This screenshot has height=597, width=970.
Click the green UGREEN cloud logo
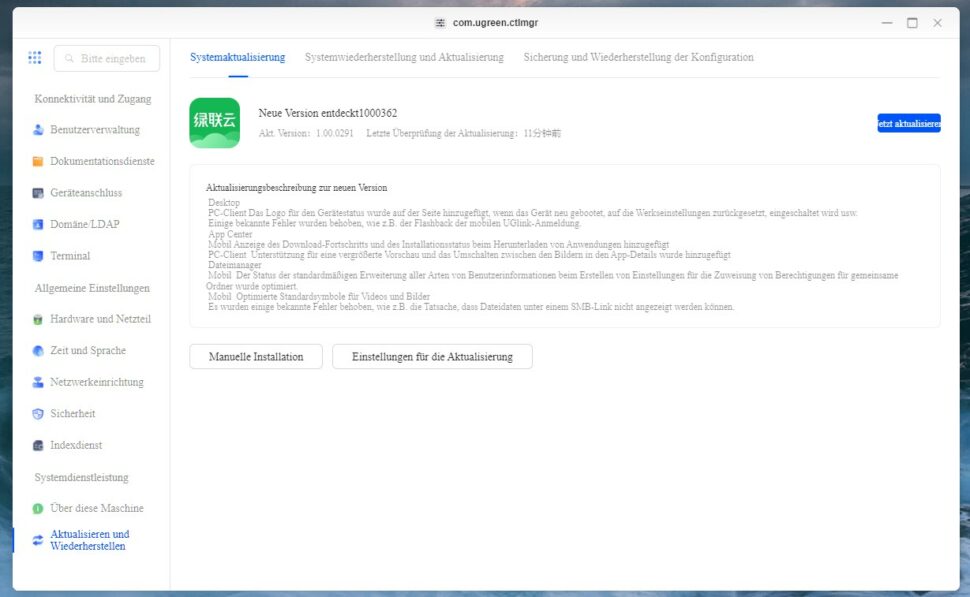point(215,122)
